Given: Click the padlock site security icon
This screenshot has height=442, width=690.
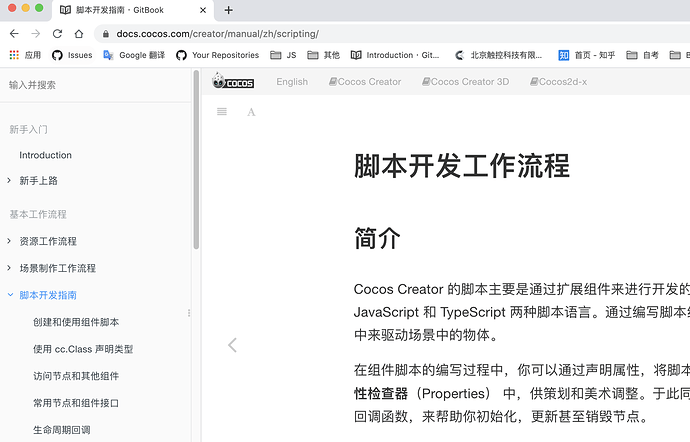Looking at the screenshot, I should click(106, 34).
